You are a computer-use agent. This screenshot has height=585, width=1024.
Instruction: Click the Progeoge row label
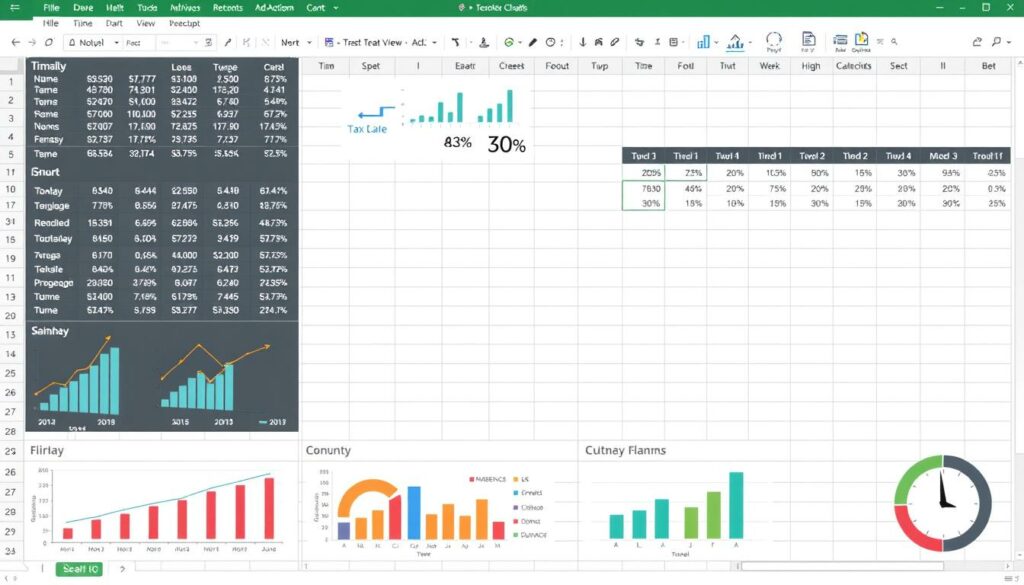click(x=54, y=283)
